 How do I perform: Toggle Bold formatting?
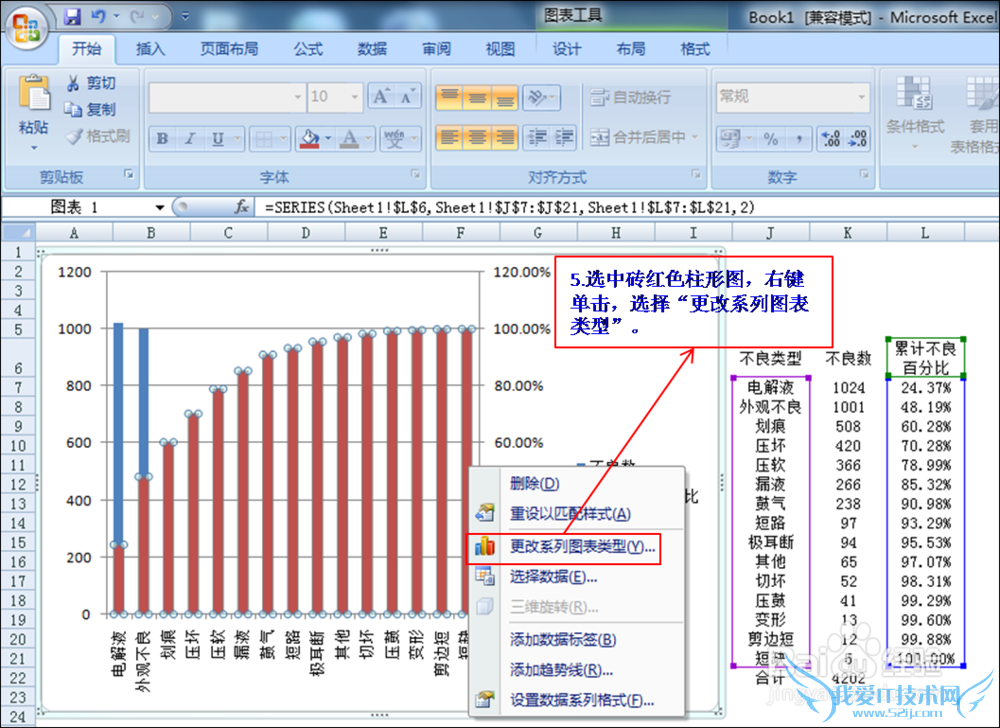pos(162,139)
